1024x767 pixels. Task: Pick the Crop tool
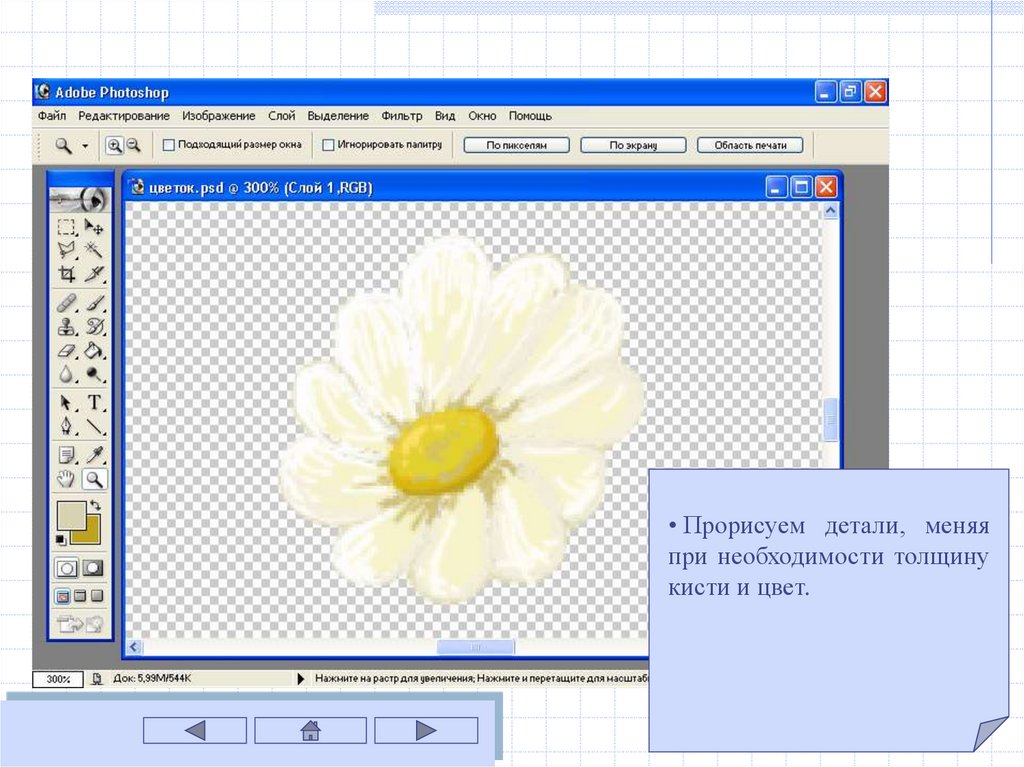point(67,274)
